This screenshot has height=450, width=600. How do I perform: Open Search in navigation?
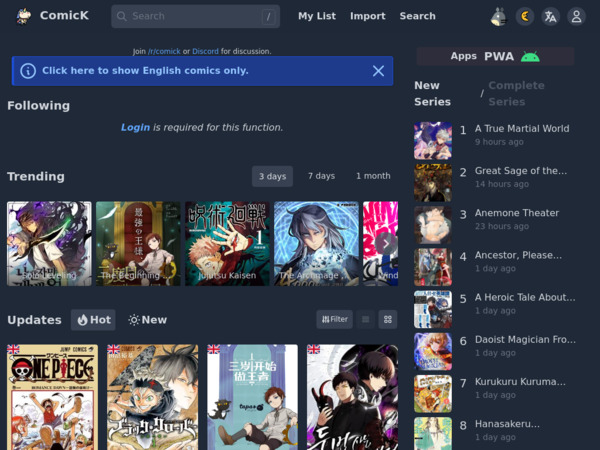[417, 16]
